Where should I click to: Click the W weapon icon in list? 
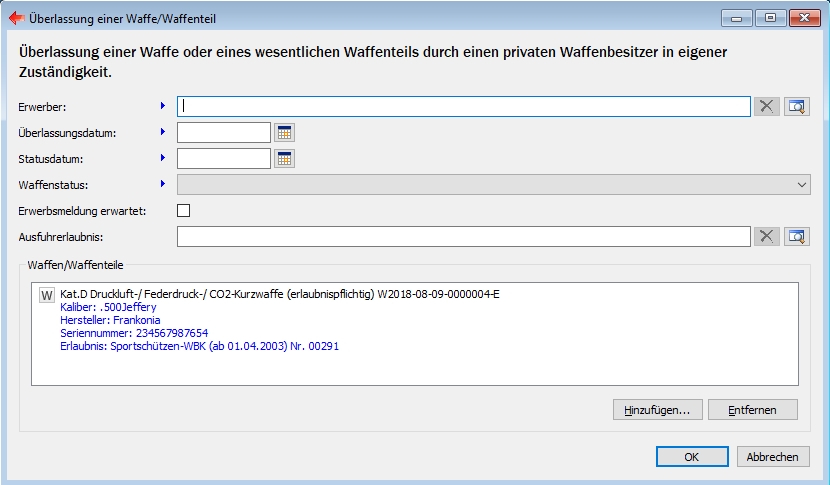(x=46, y=295)
